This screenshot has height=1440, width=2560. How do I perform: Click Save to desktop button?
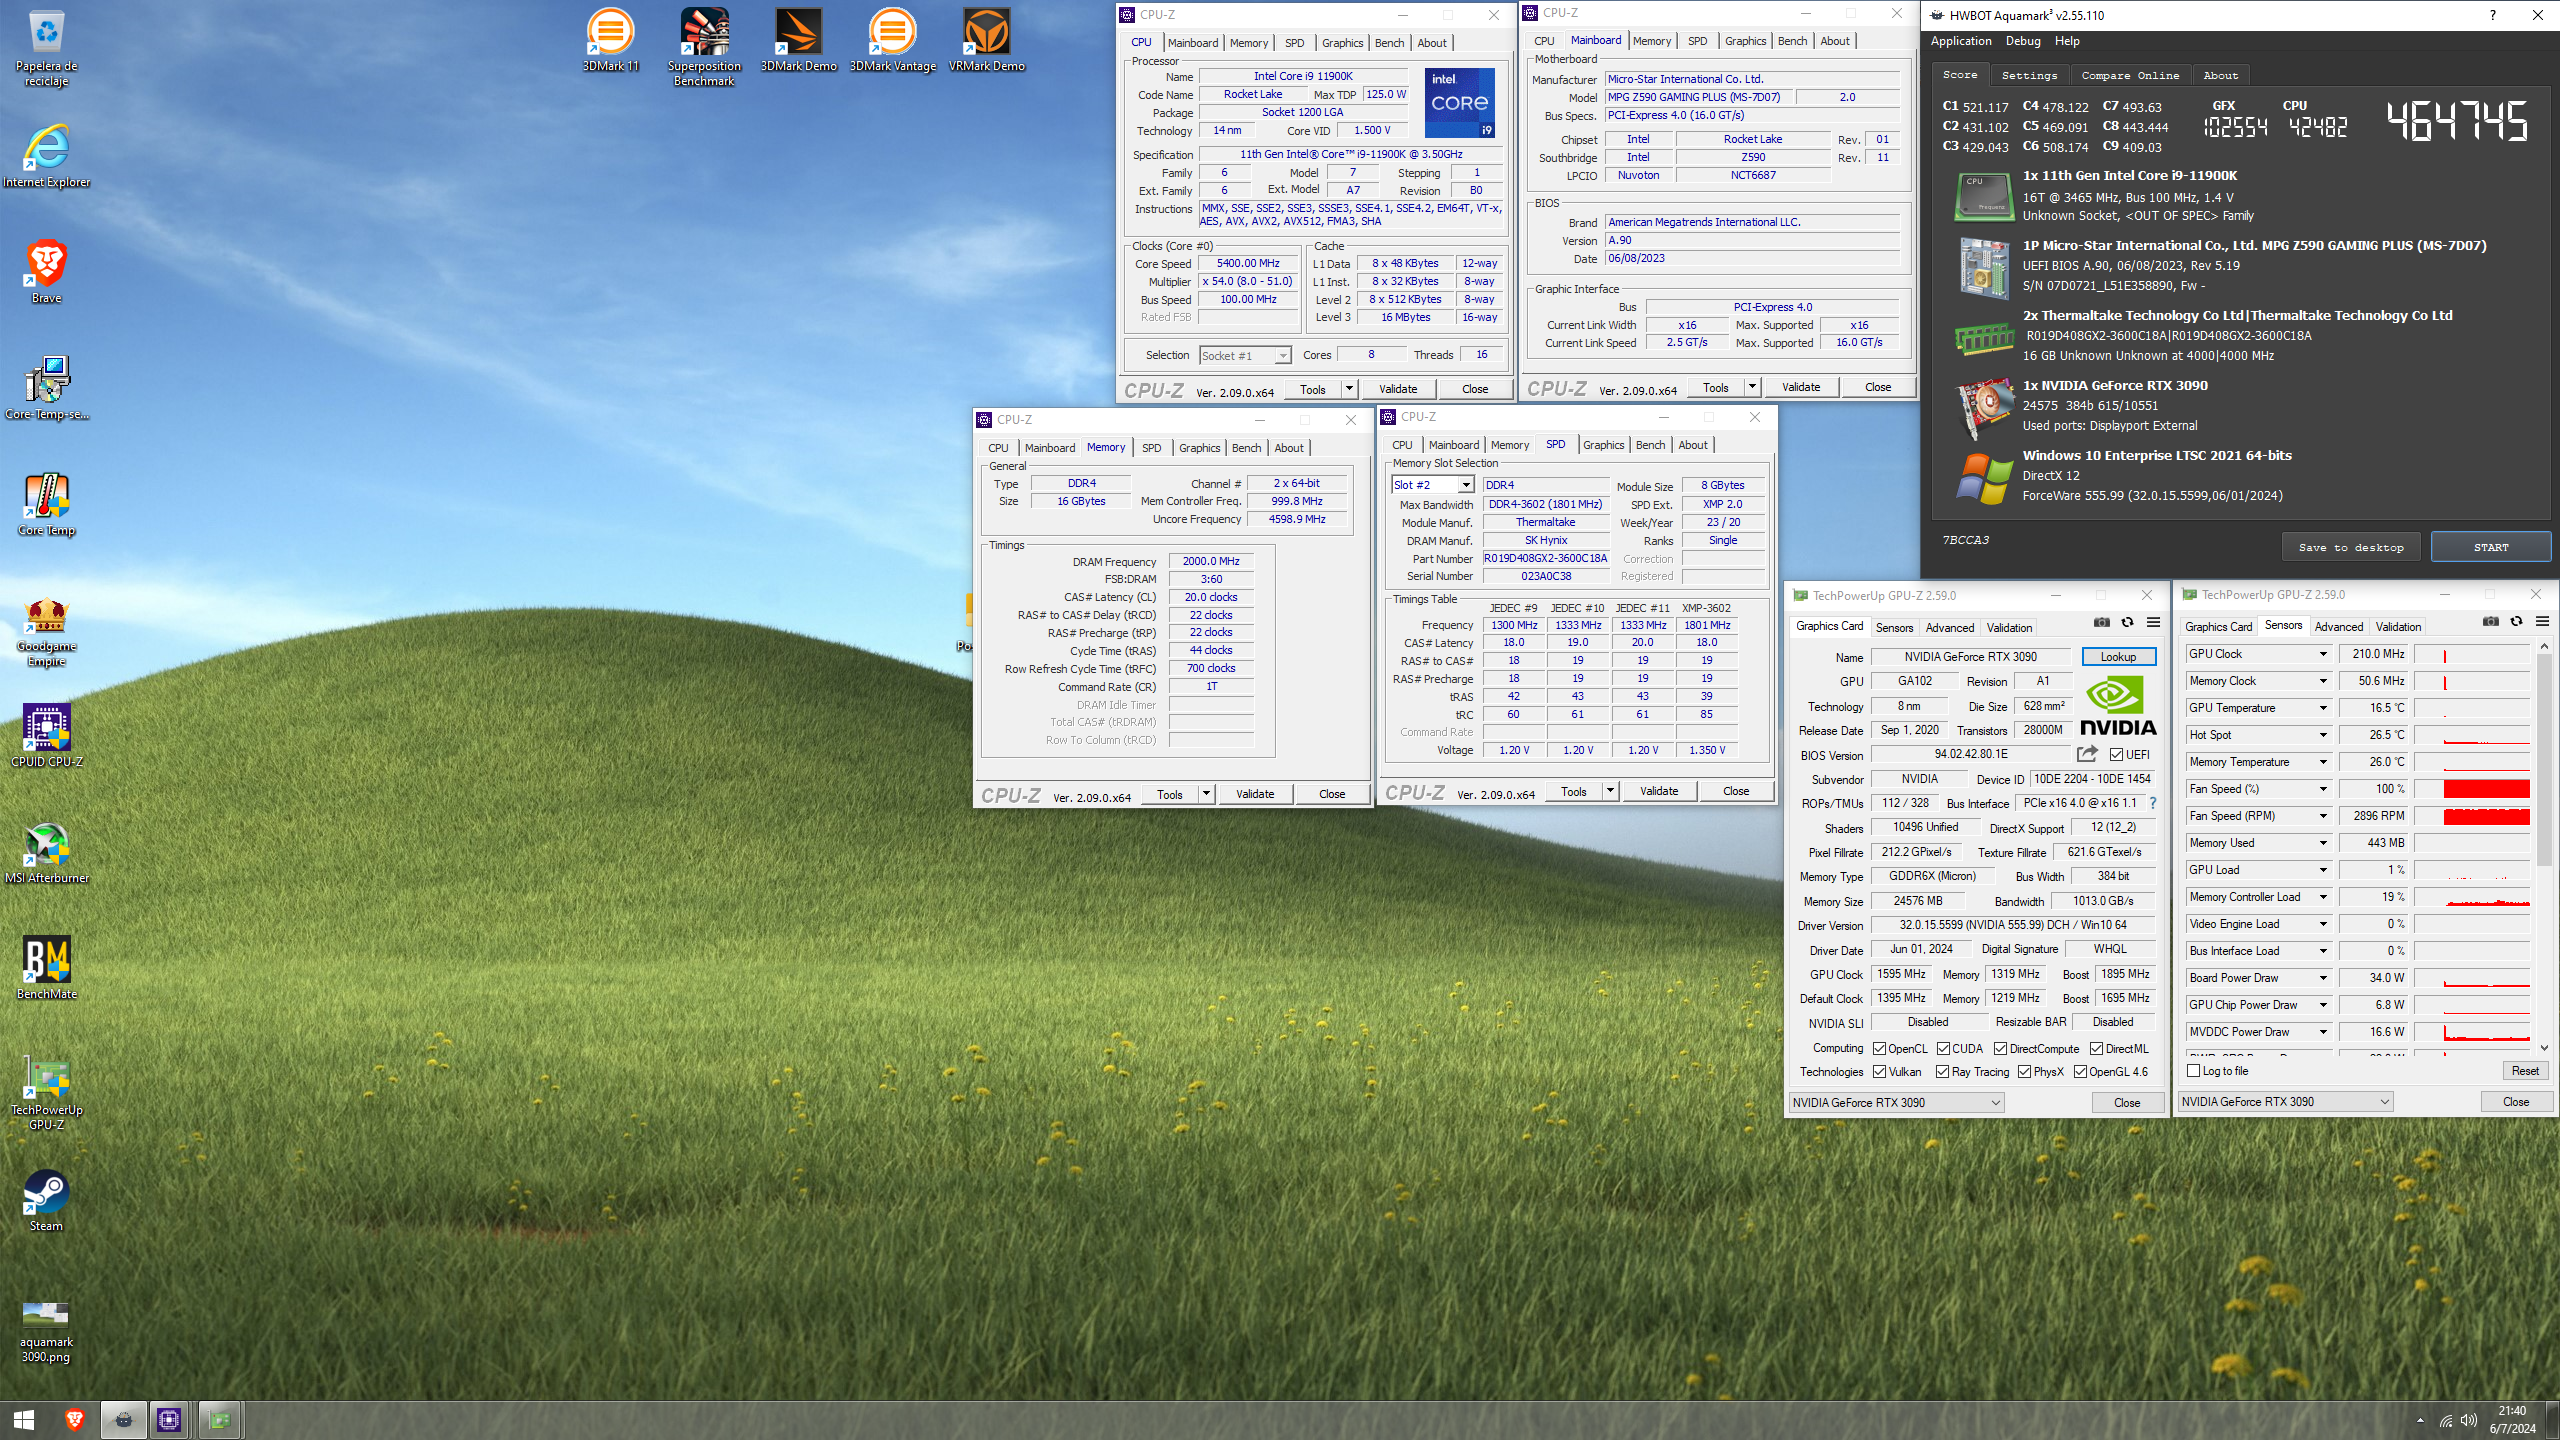(2350, 547)
